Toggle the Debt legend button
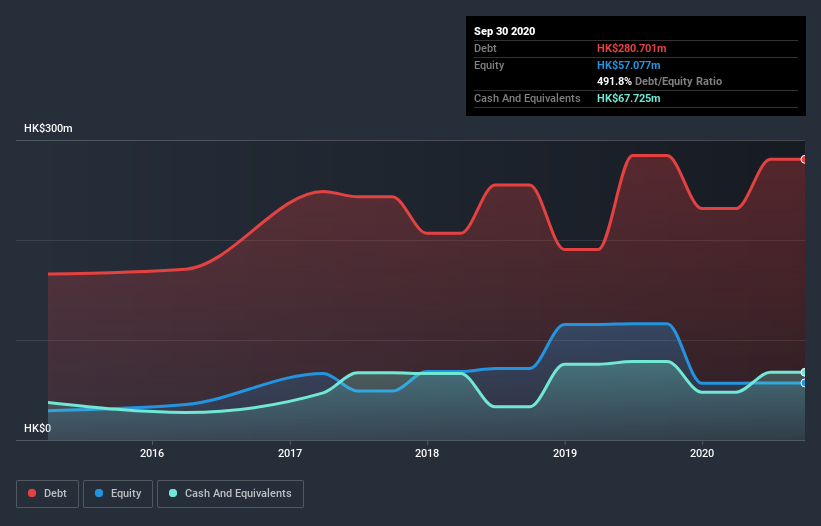Screen dimensions: 821x526 (x=47, y=494)
